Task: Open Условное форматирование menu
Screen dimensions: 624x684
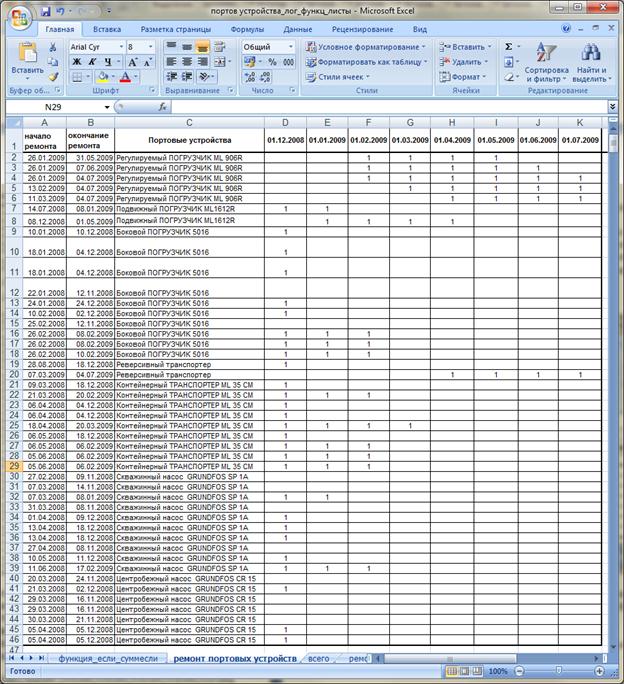Action: pyautogui.click(x=366, y=47)
